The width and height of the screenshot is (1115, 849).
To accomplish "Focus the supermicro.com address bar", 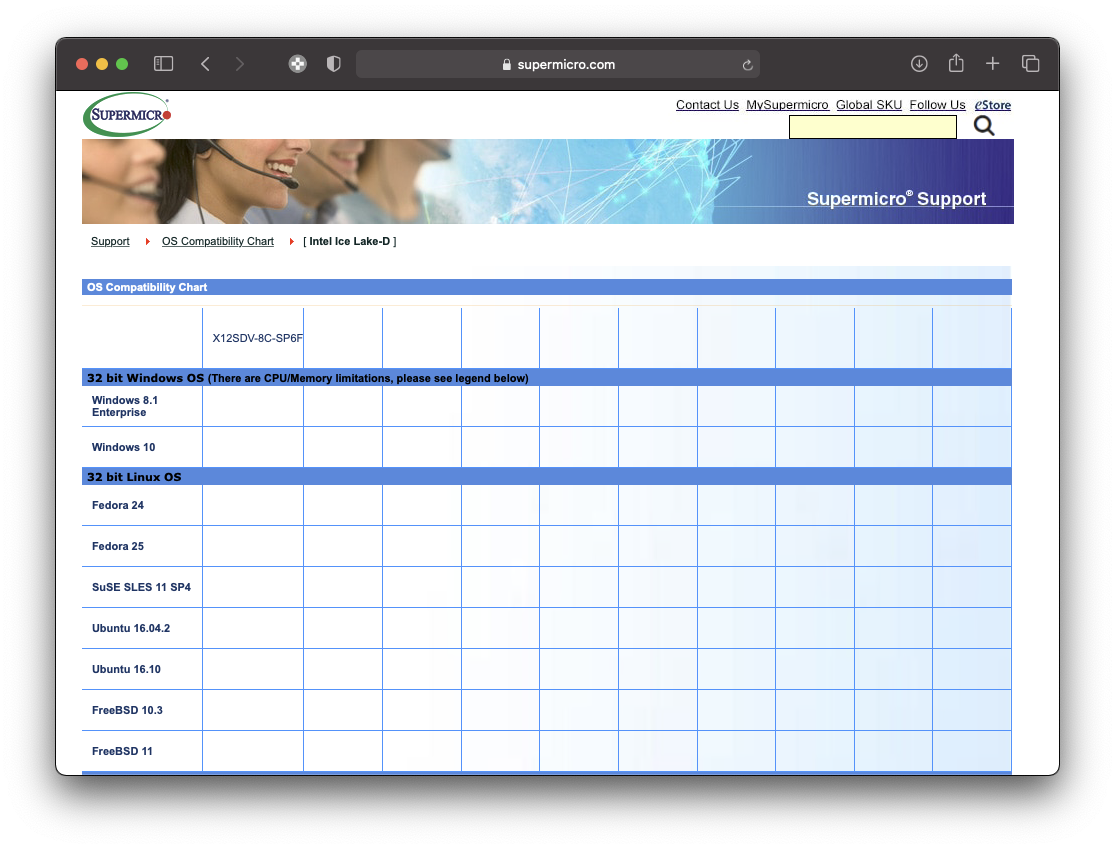I will point(558,64).
